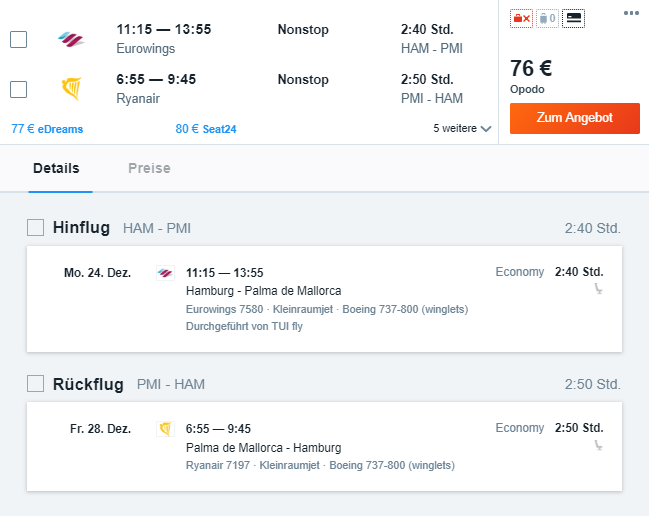Click small Eurowings logo in Hinflug details

point(165,273)
